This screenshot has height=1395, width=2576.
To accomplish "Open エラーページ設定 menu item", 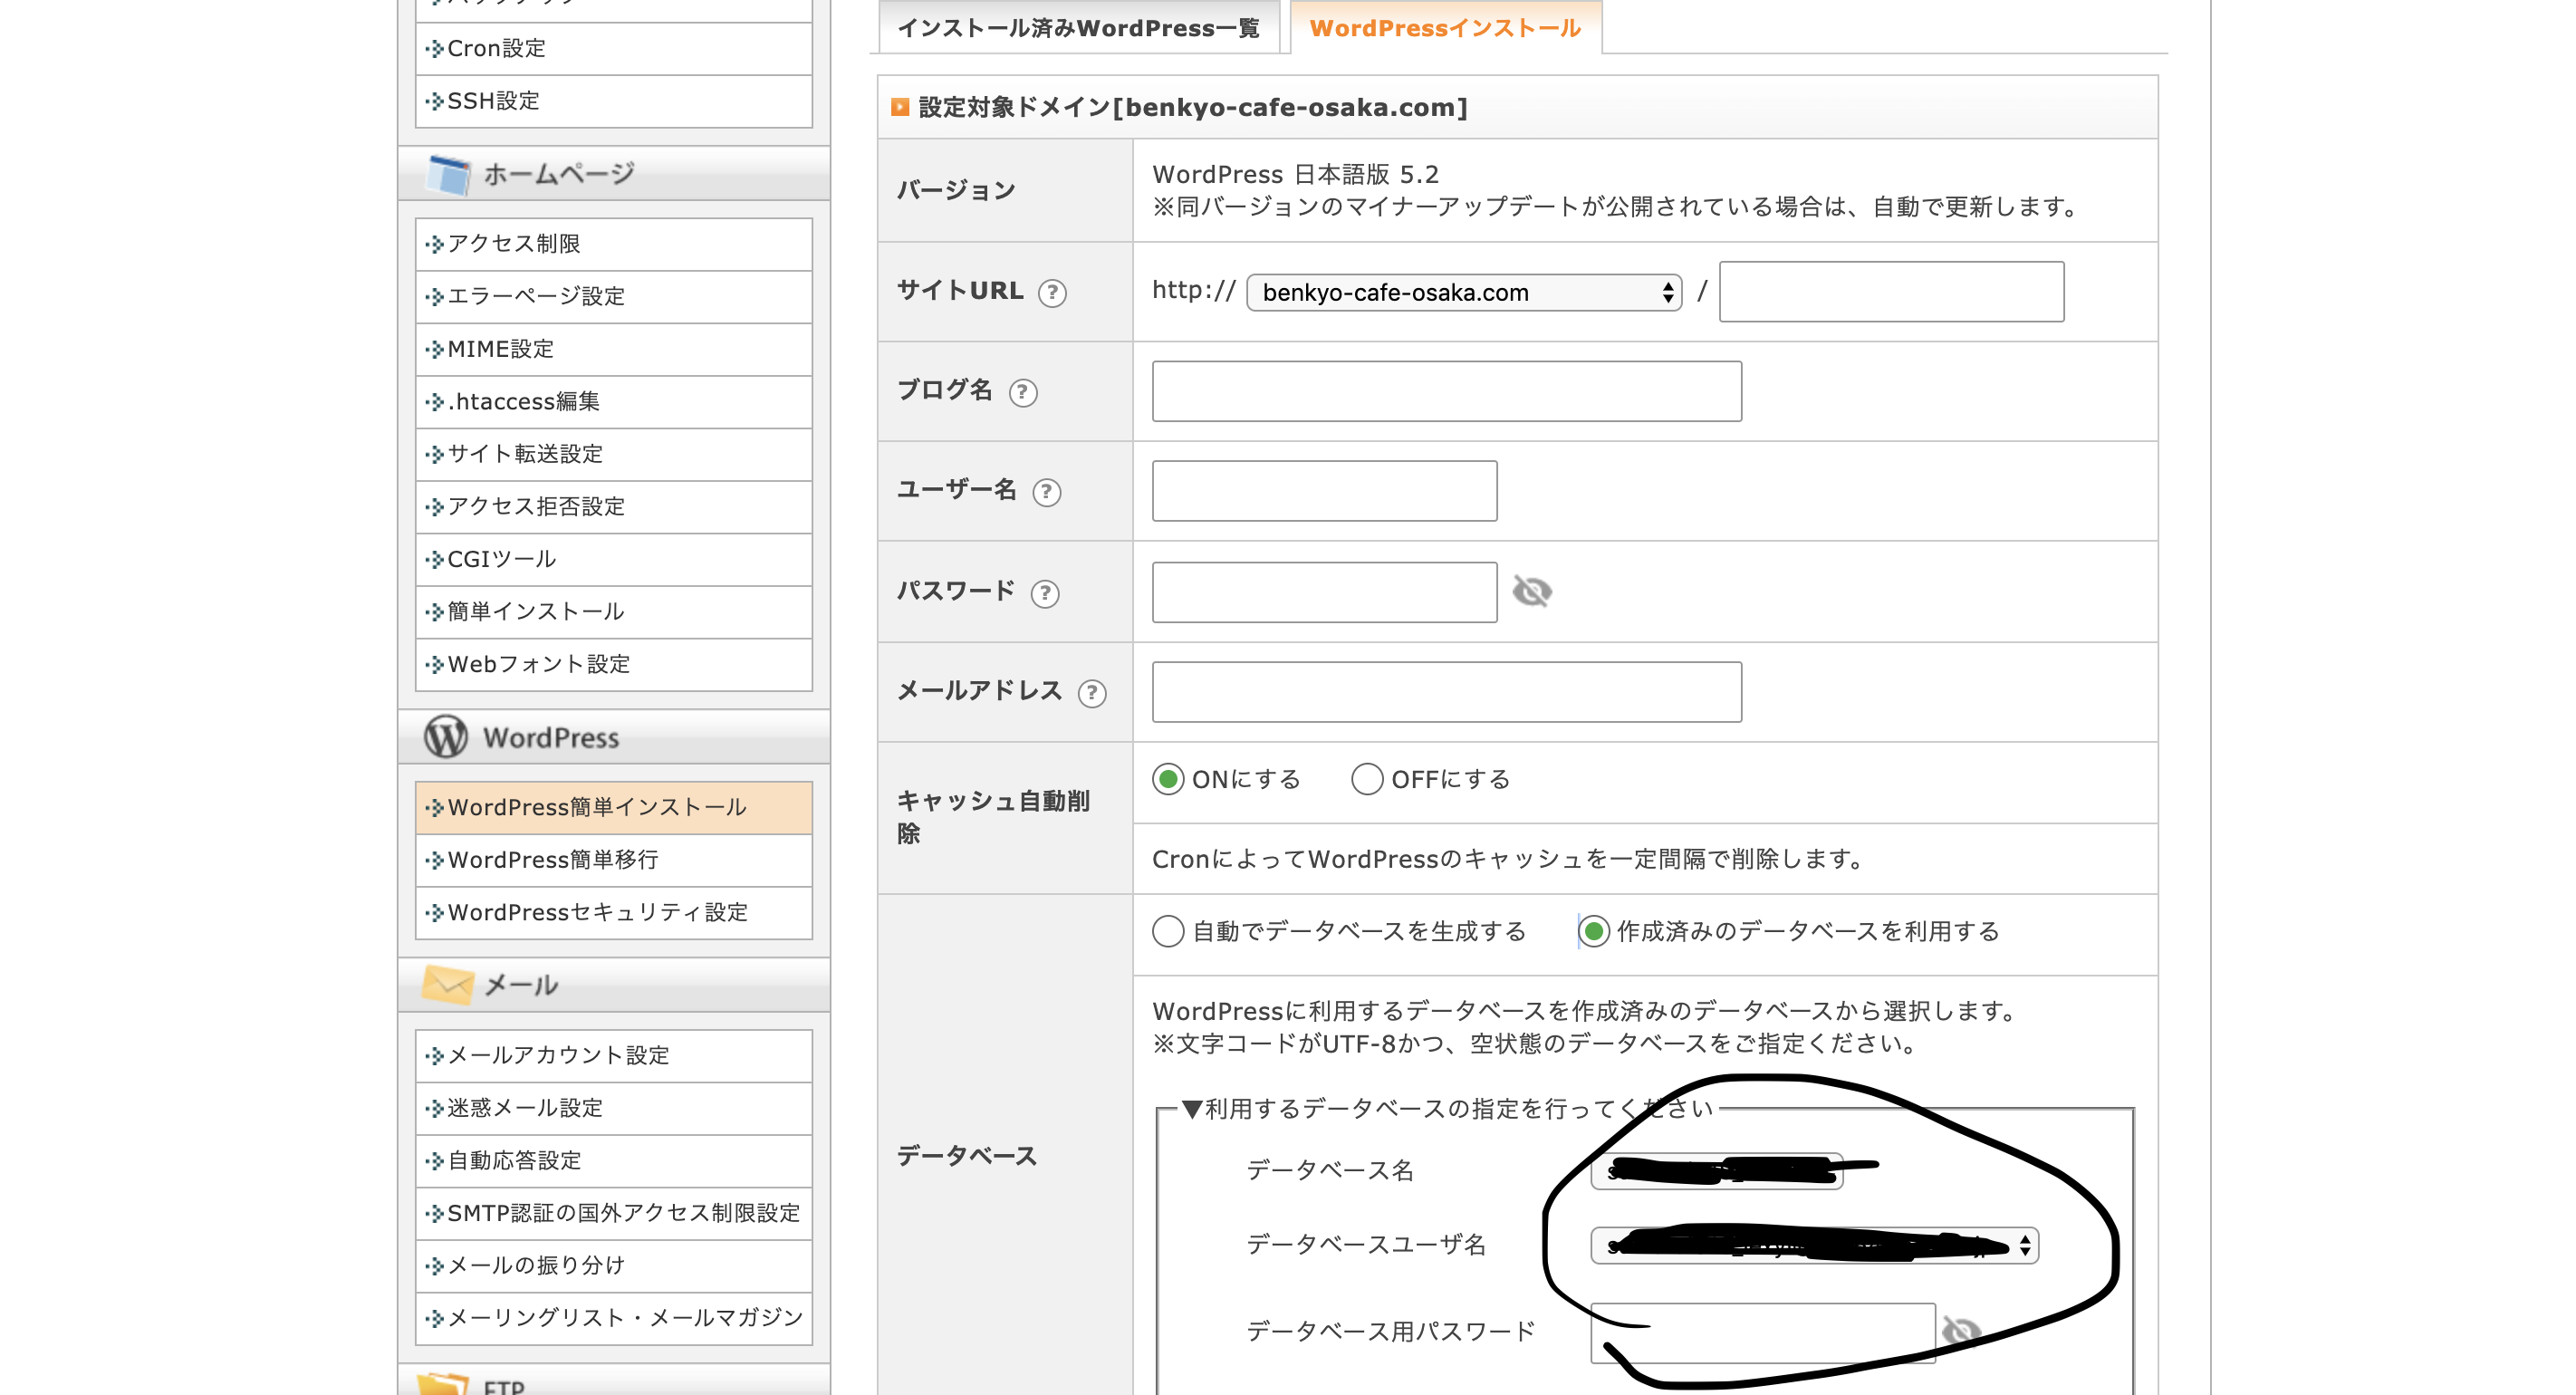I will coord(614,296).
